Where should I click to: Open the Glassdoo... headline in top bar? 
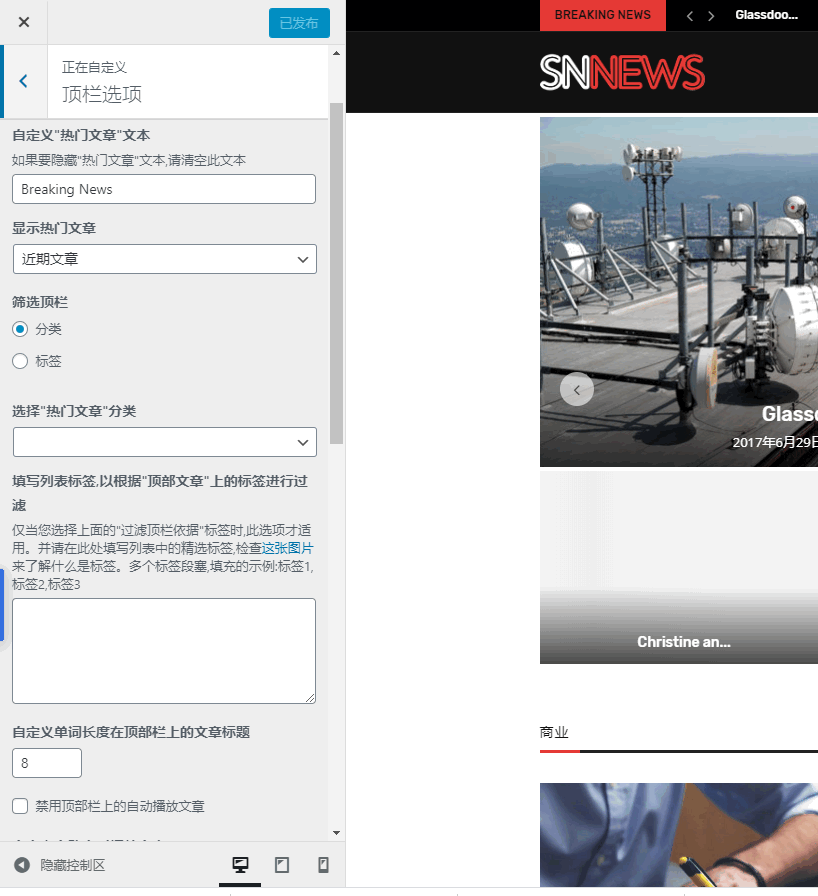(x=767, y=15)
